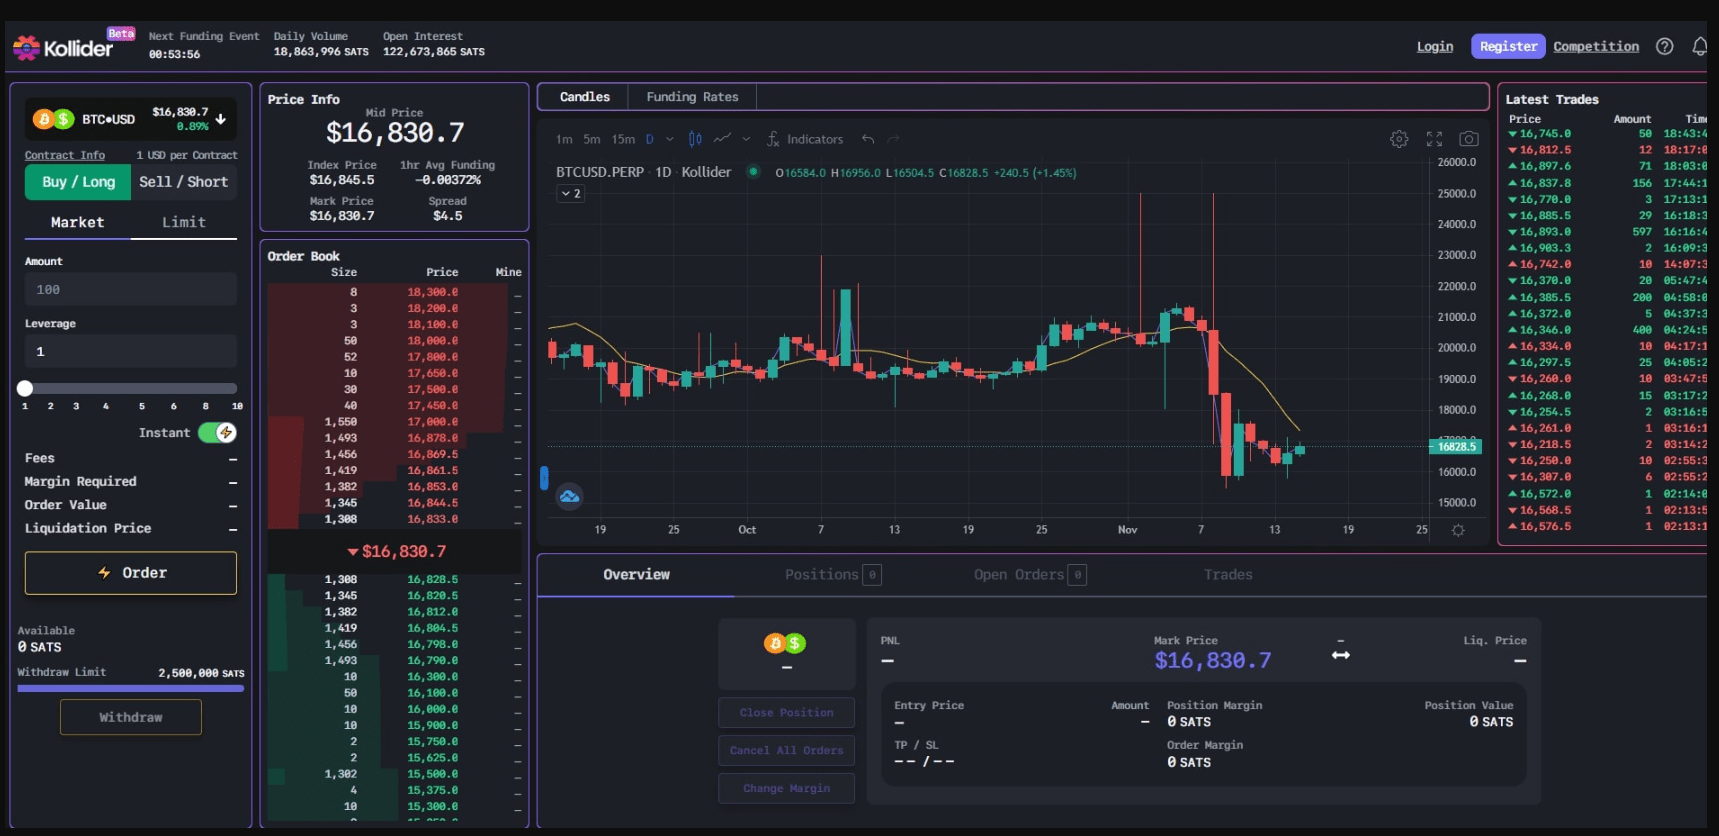Open notifications bell icon
Screen dimensions: 1719x836
1699,46
